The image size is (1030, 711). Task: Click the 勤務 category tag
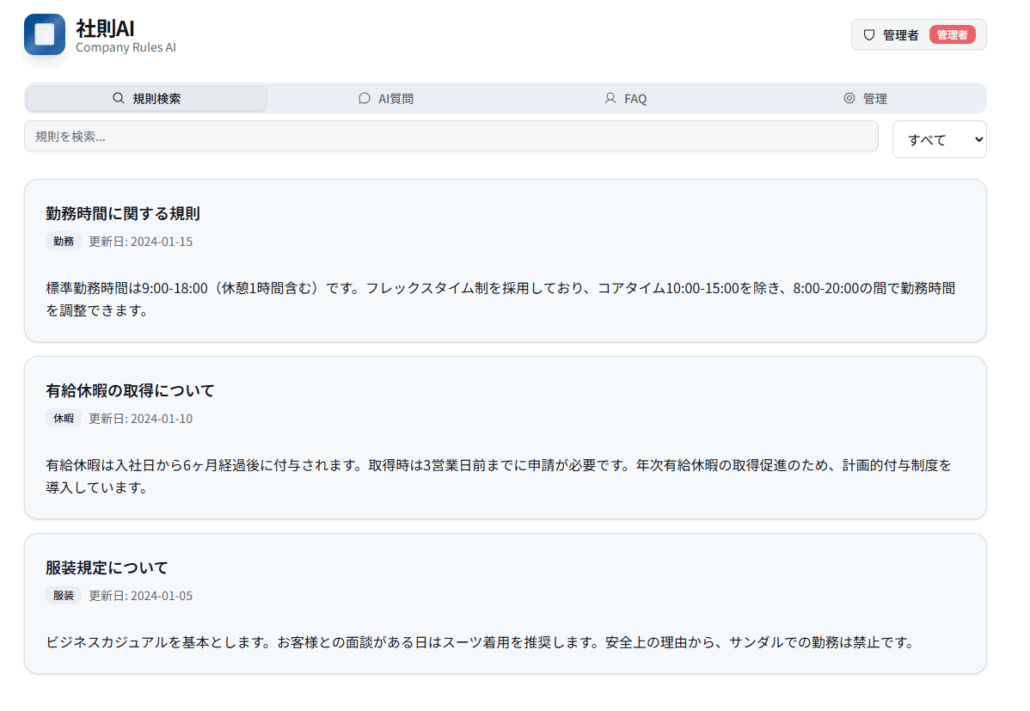(x=64, y=241)
